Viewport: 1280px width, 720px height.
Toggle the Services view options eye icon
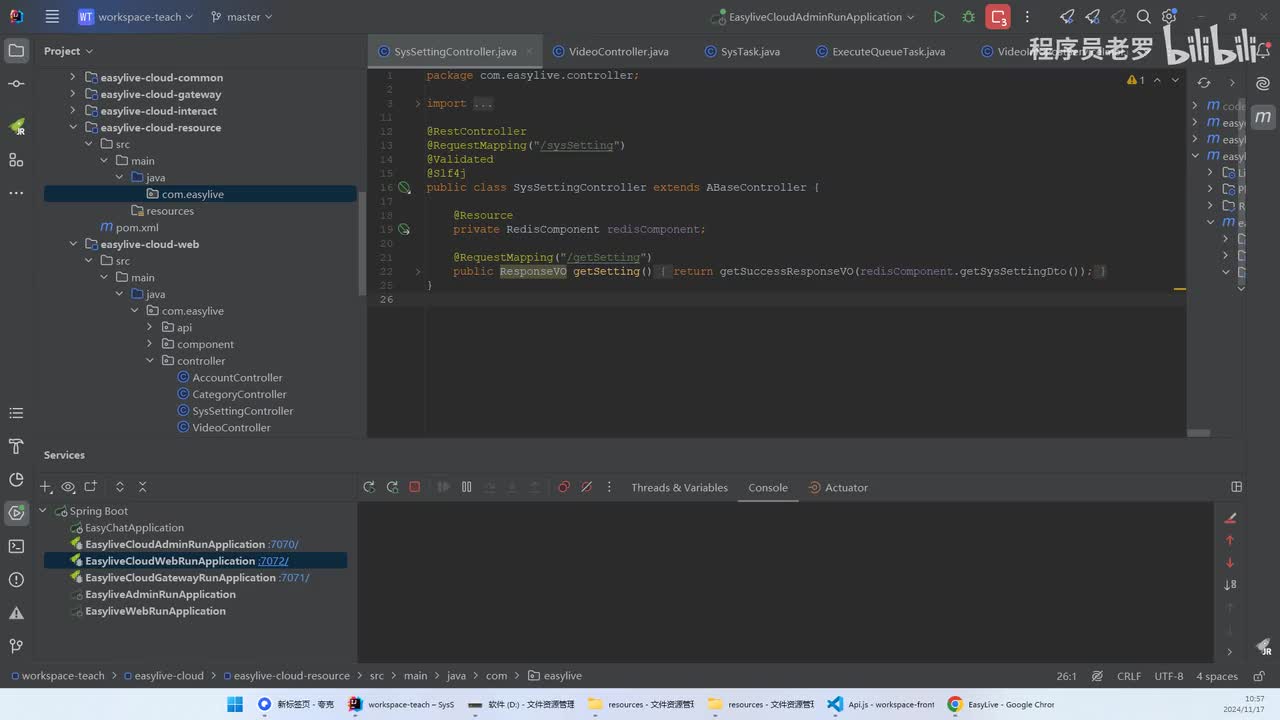[x=68, y=487]
